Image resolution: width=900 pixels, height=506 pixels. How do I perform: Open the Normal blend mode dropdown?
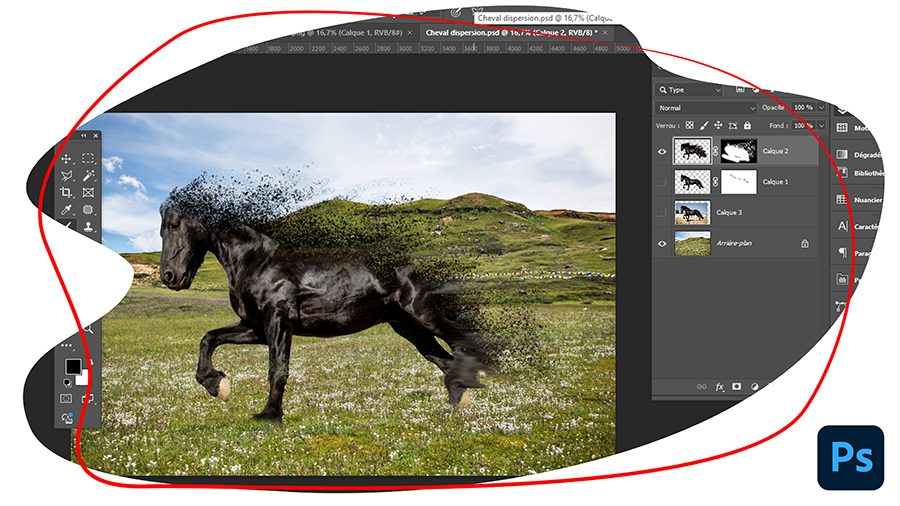[x=706, y=107]
